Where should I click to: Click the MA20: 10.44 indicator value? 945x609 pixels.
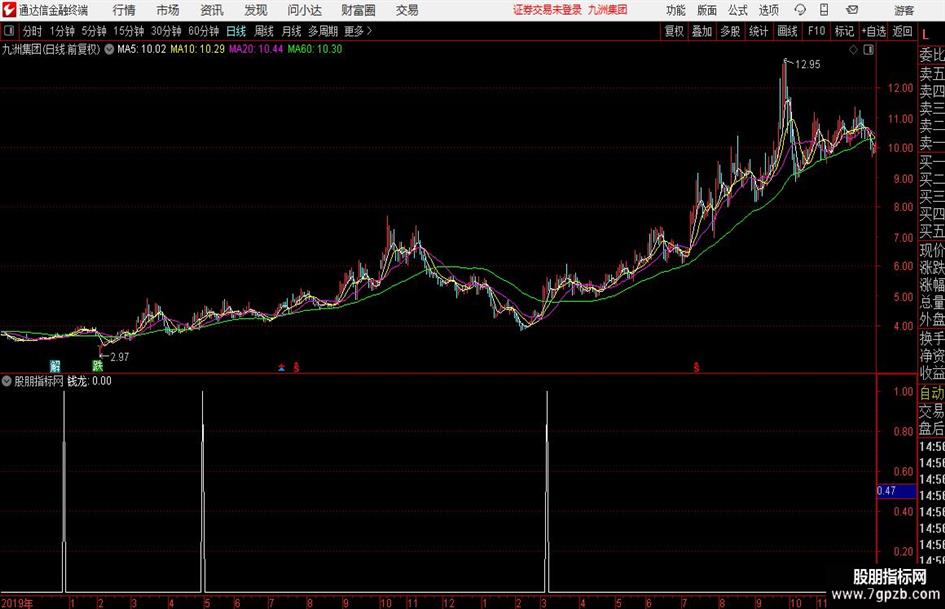coord(256,49)
